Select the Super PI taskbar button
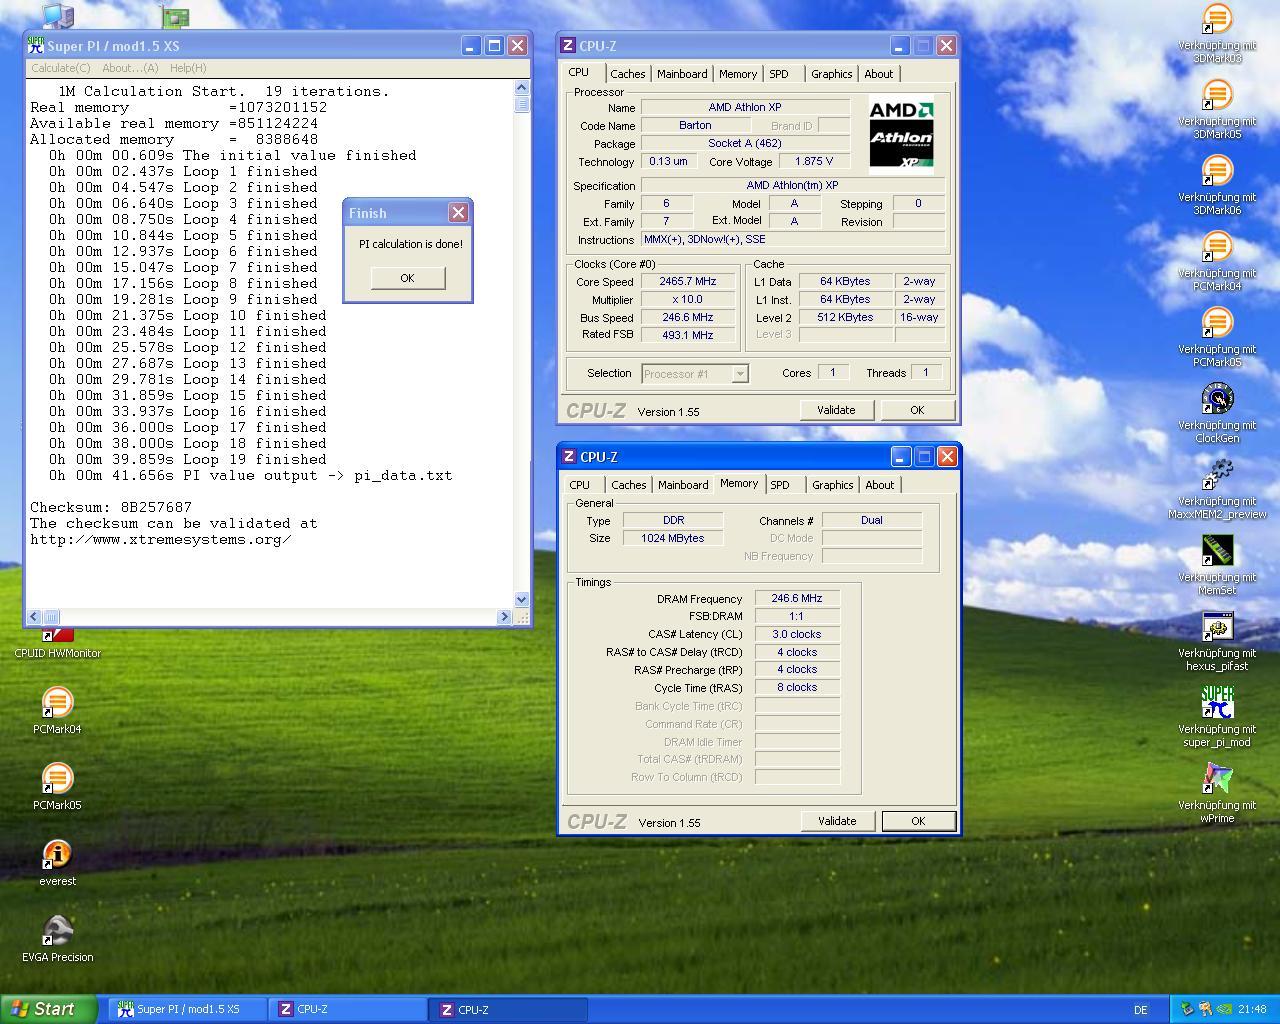Viewport: 1280px width, 1024px height. (187, 1010)
